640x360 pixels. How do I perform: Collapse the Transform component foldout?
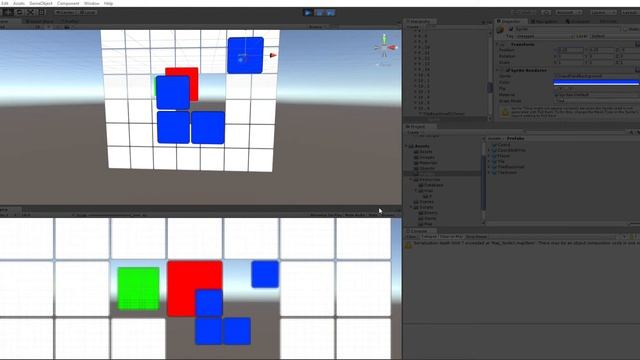click(x=498, y=44)
